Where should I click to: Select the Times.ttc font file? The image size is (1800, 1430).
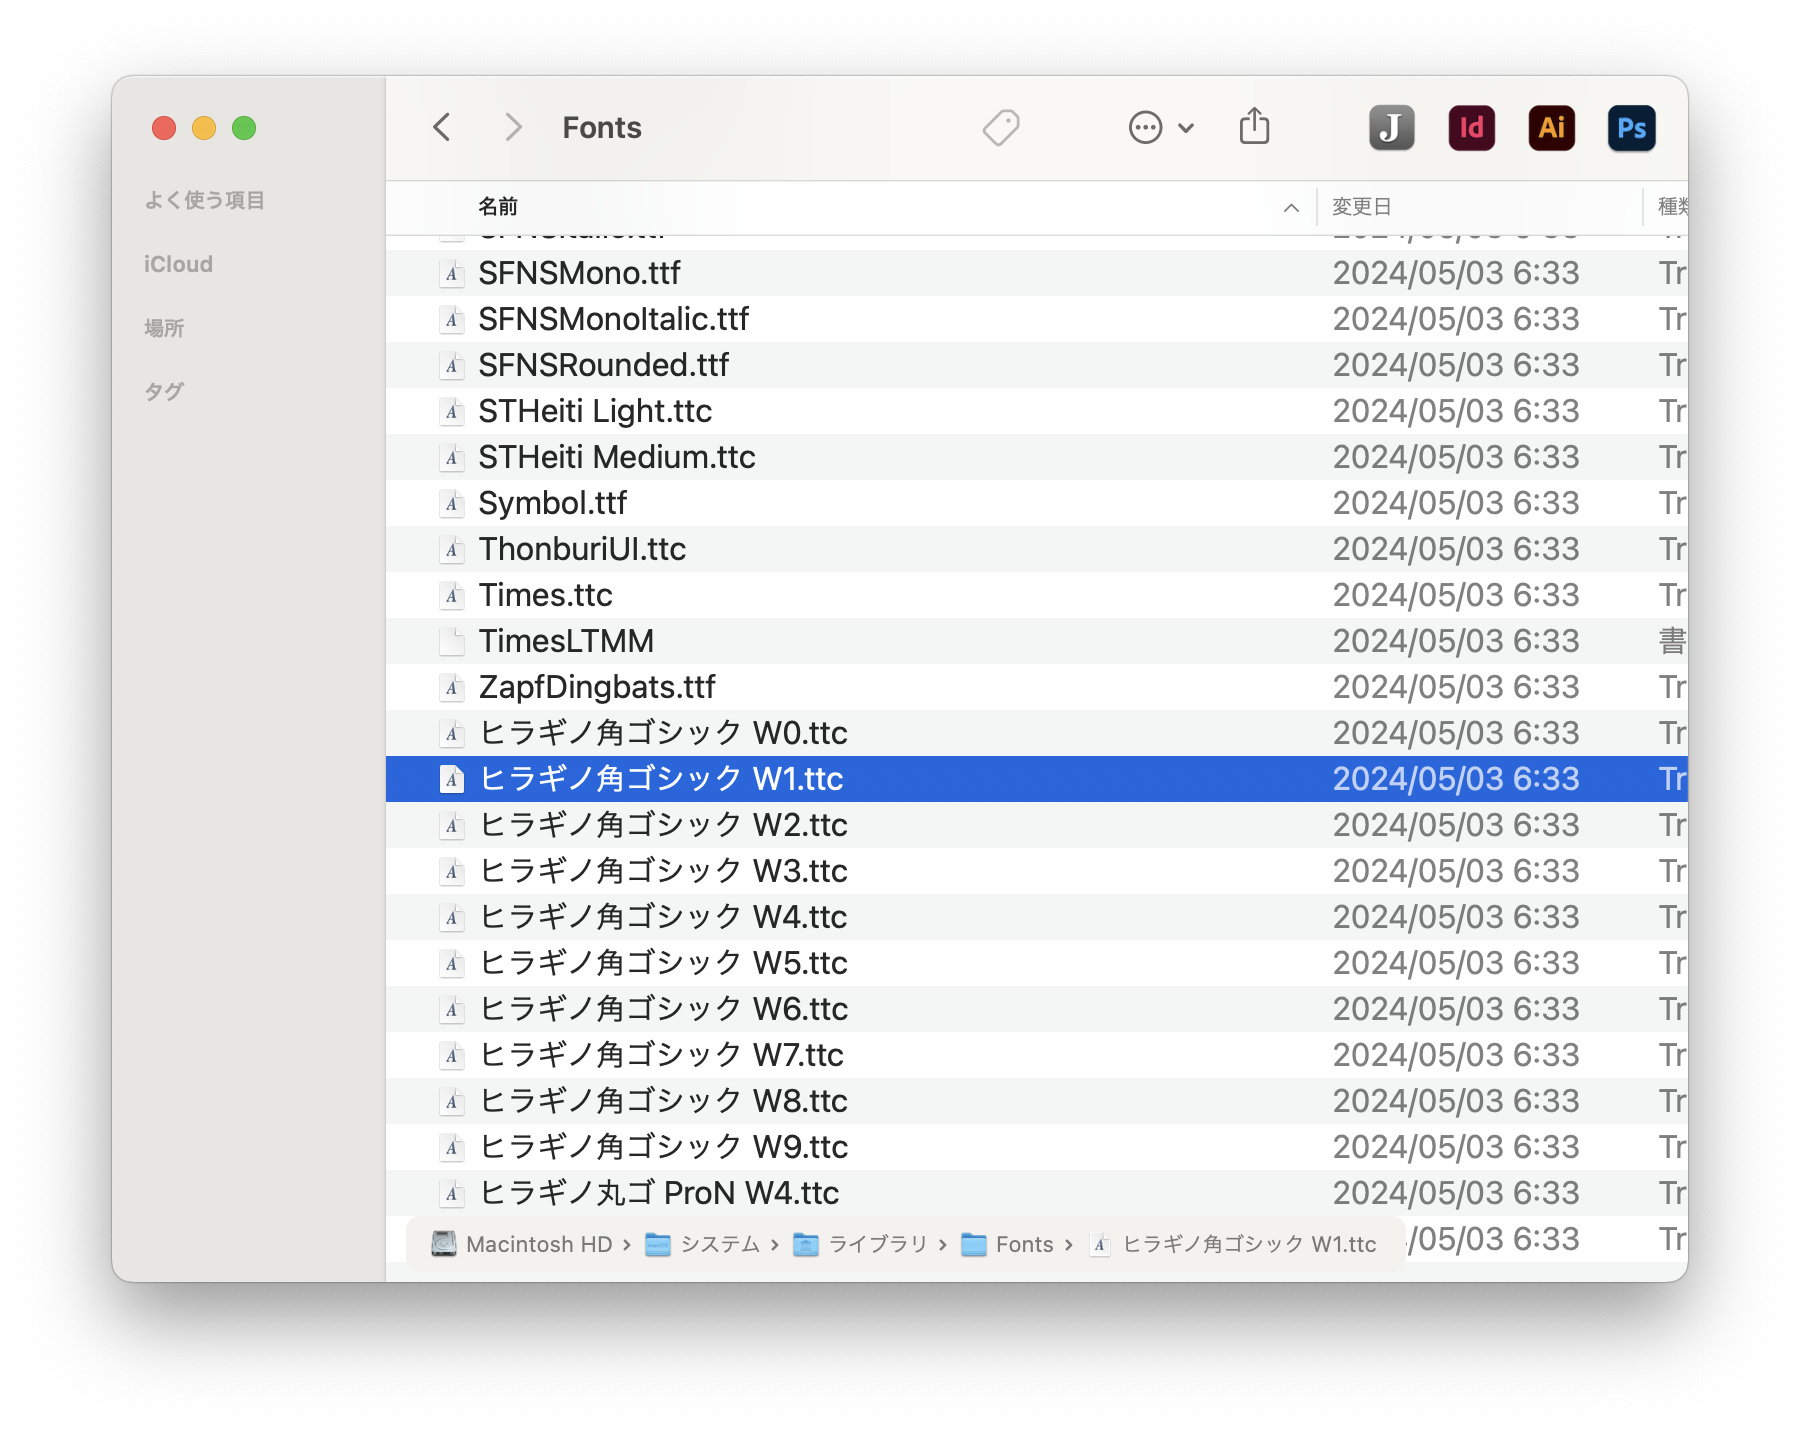coord(545,595)
